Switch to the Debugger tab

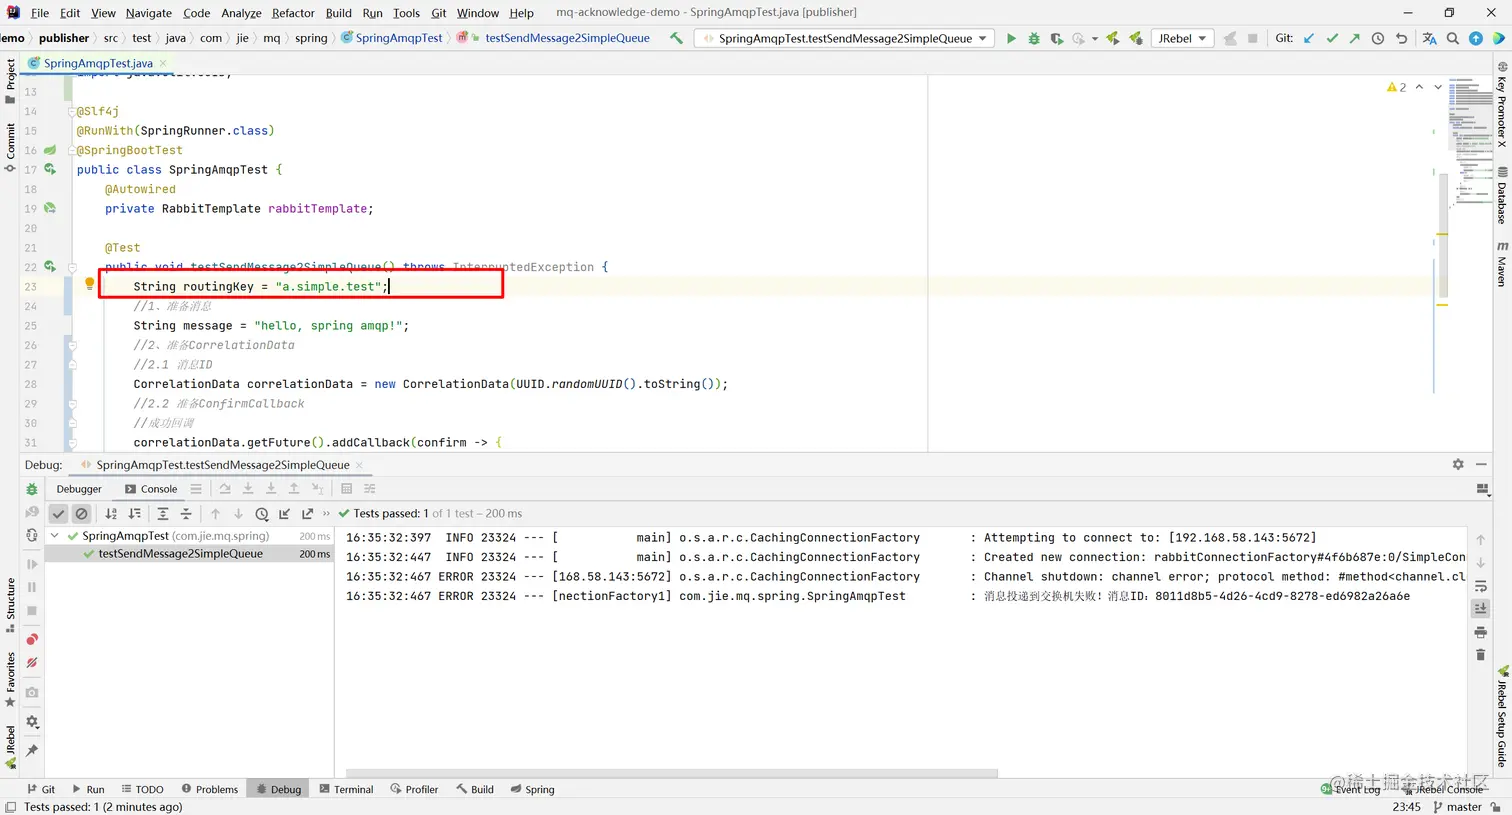[79, 489]
